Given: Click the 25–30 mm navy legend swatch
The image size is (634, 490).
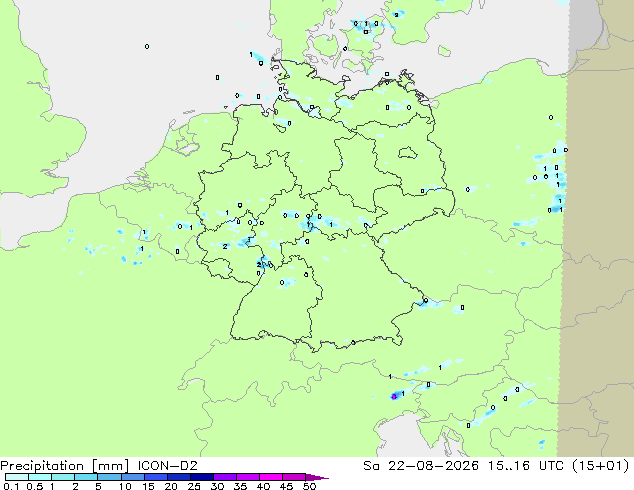Looking at the screenshot, I should point(201,477).
